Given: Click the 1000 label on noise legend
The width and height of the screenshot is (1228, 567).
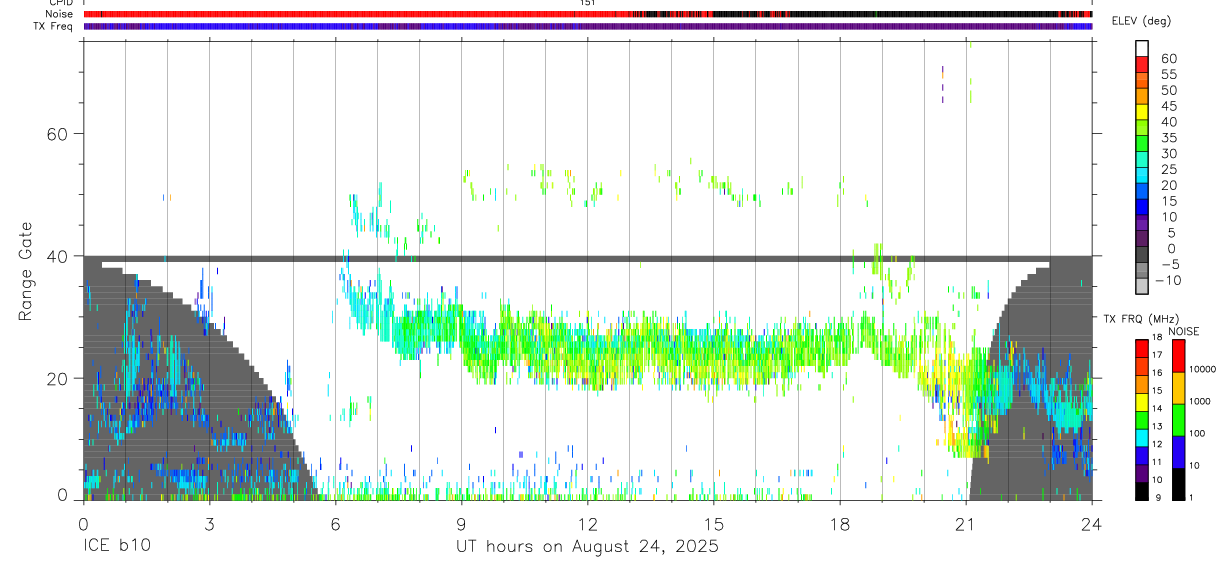Looking at the screenshot, I should [x=1198, y=401].
